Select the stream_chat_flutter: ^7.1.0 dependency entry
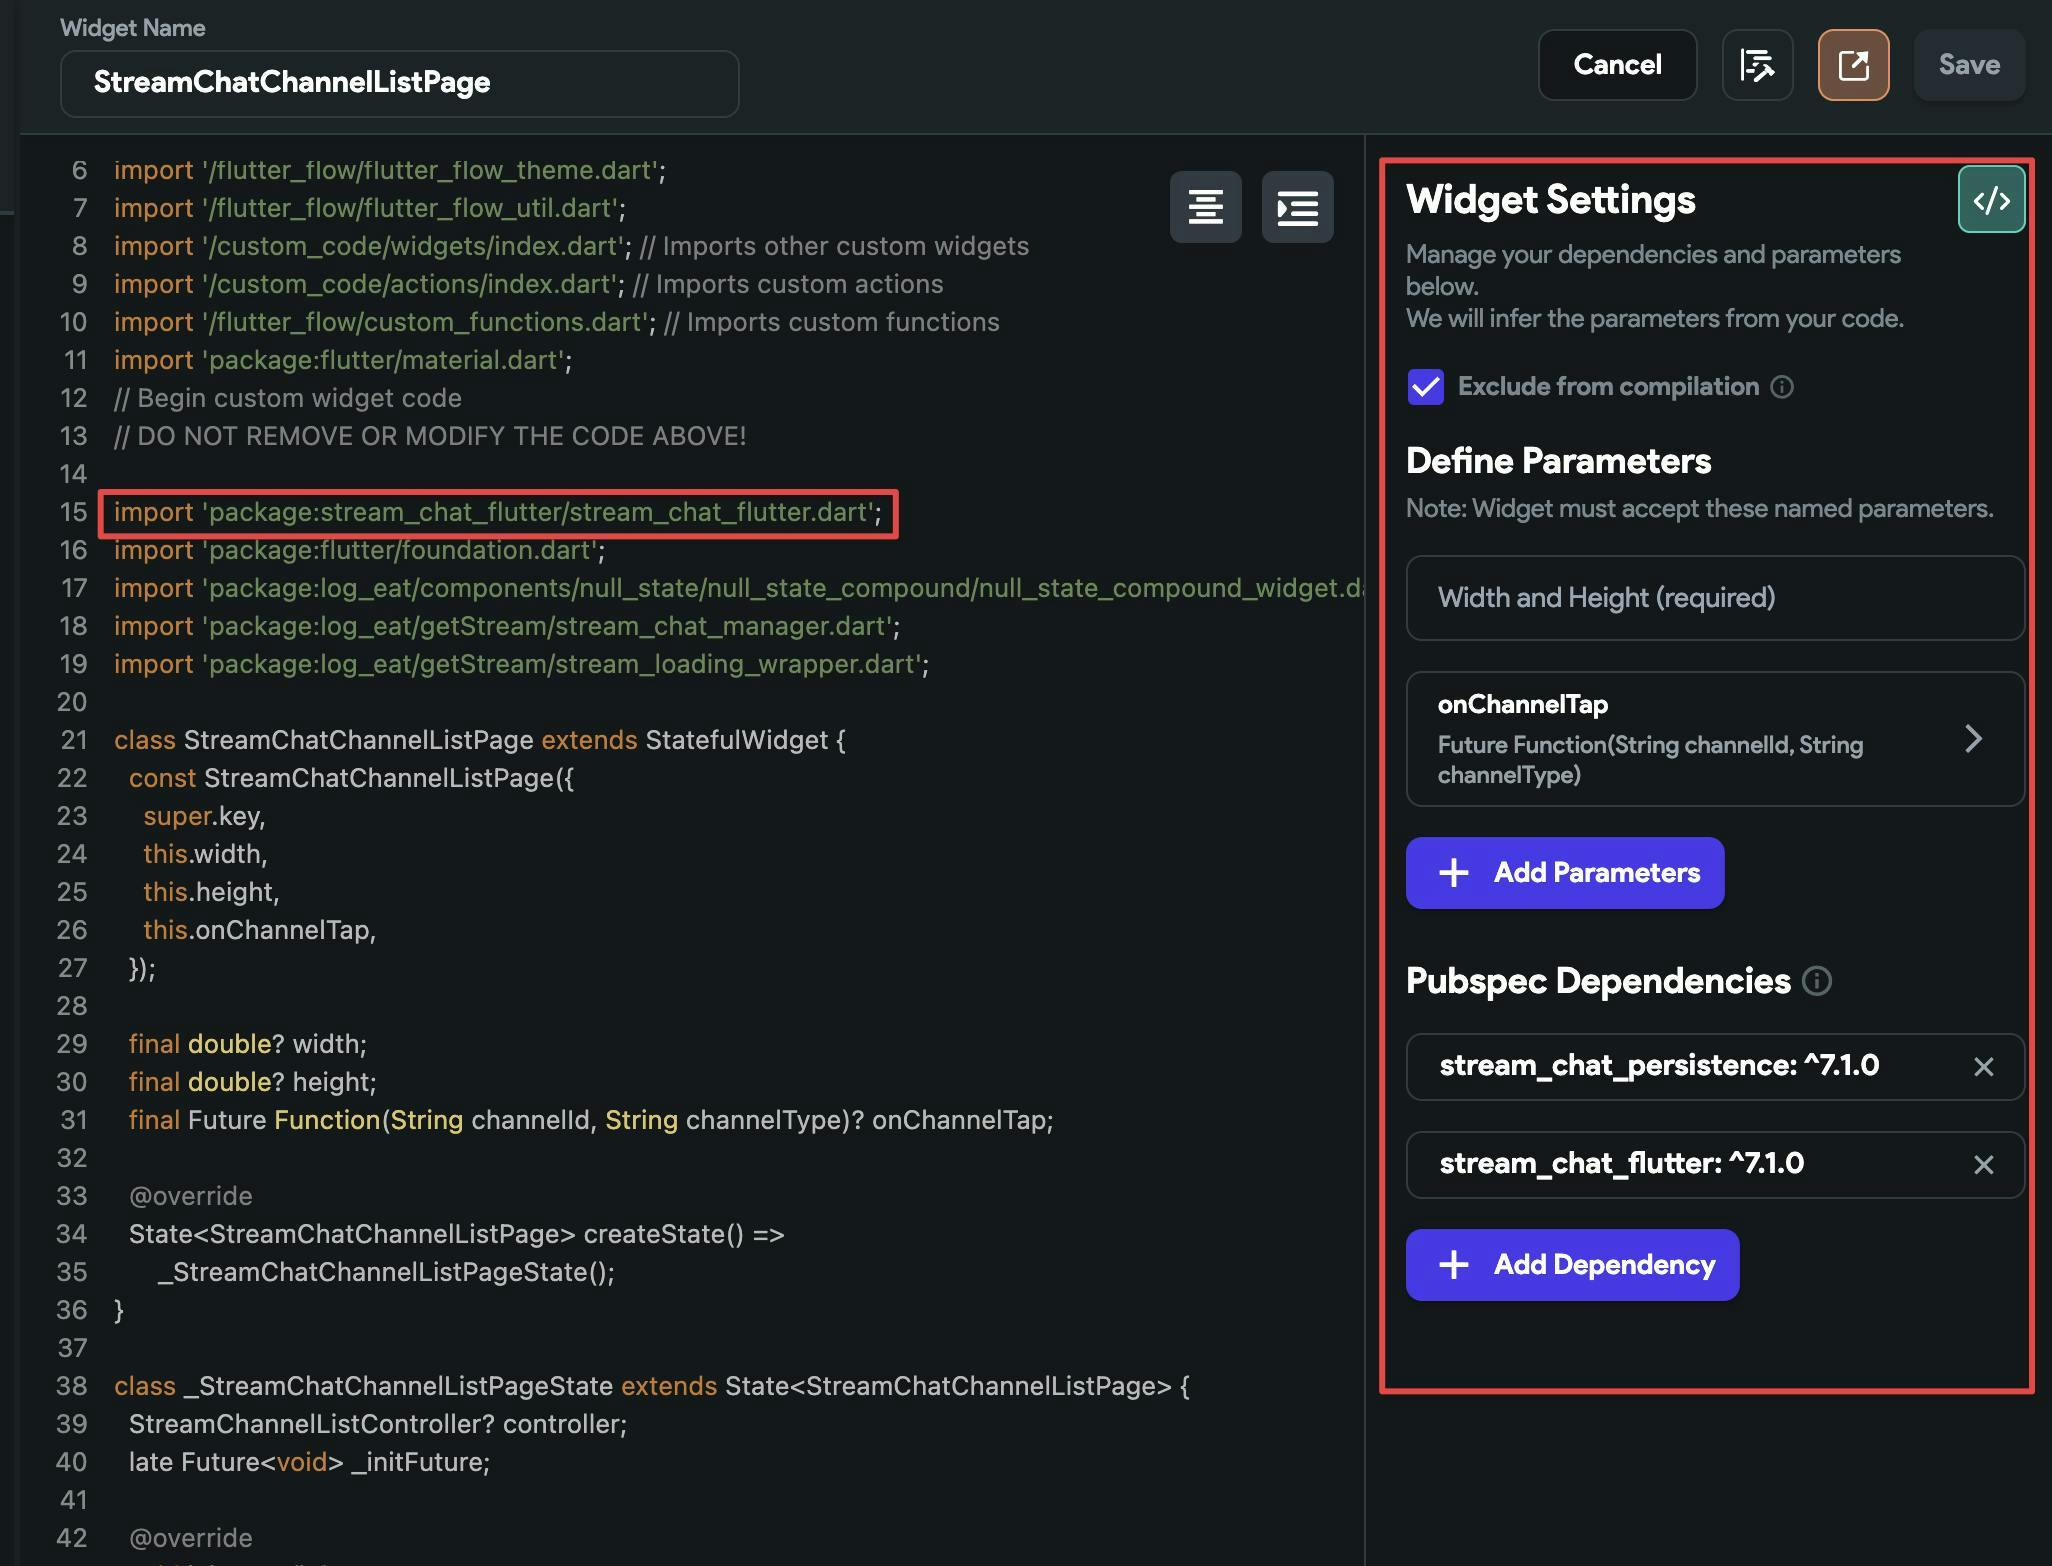The width and height of the screenshot is (2052, 1566). (x=1620, y=1164)
